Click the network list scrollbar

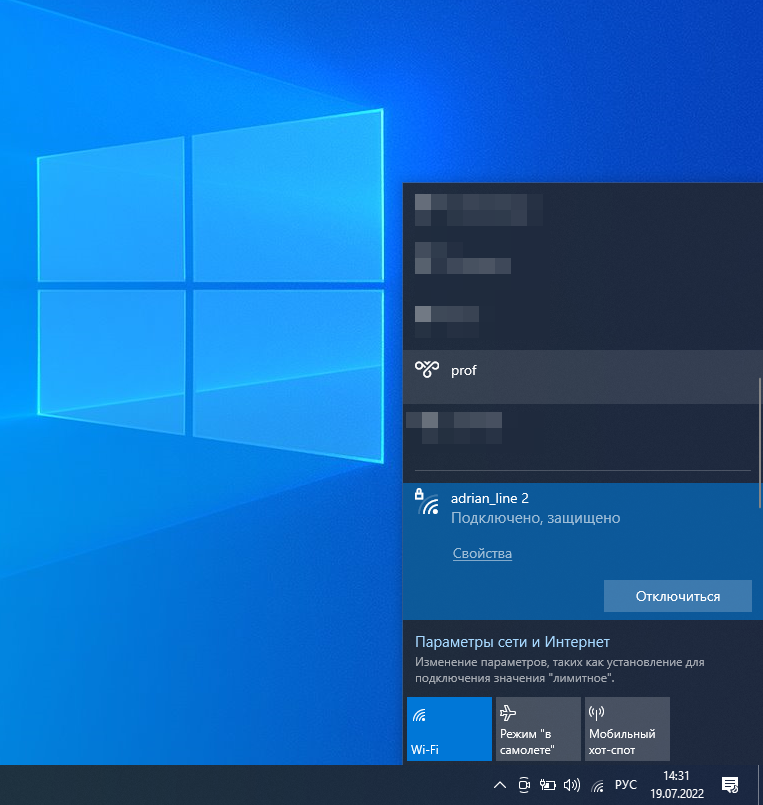point(760,443)
